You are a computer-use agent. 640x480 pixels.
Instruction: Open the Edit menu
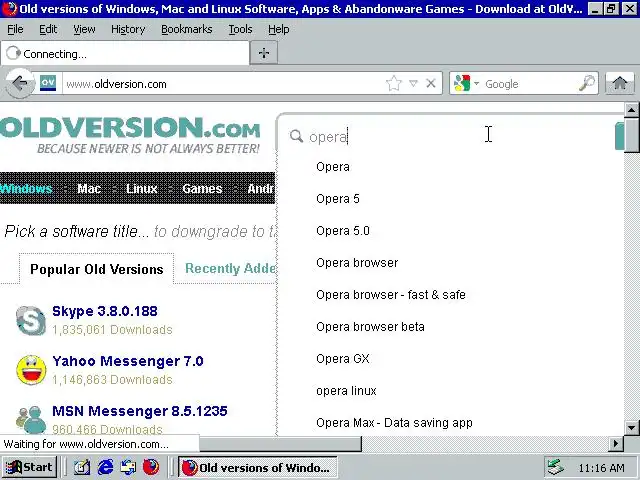coord(48,29)
